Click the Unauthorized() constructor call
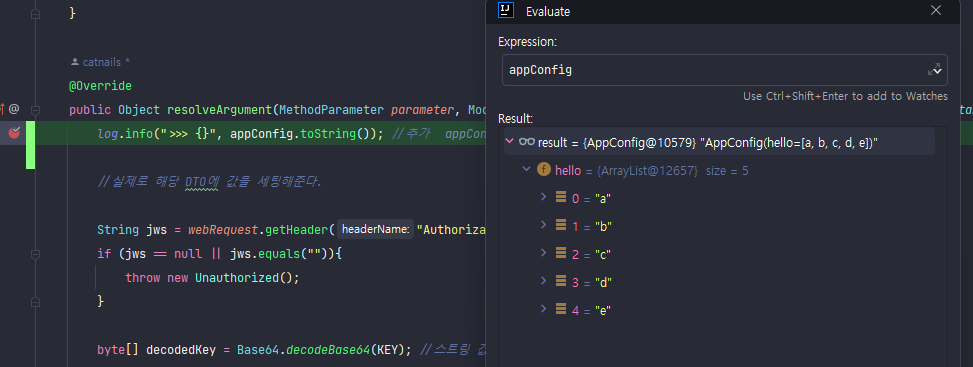Screen dimensions: 973x367 pos(243,278)
